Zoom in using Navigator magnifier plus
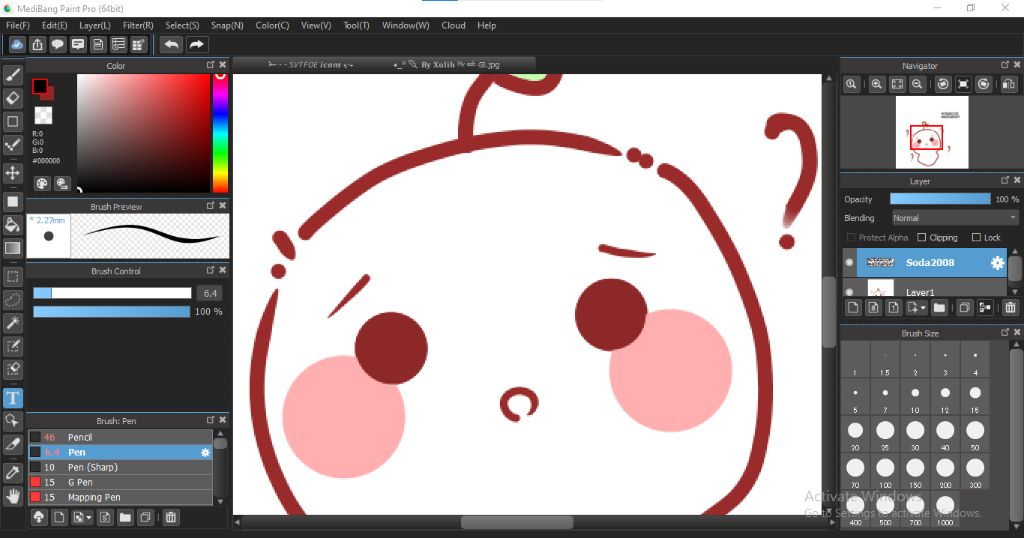The image size is (1024, 538). tap(876, 84)
